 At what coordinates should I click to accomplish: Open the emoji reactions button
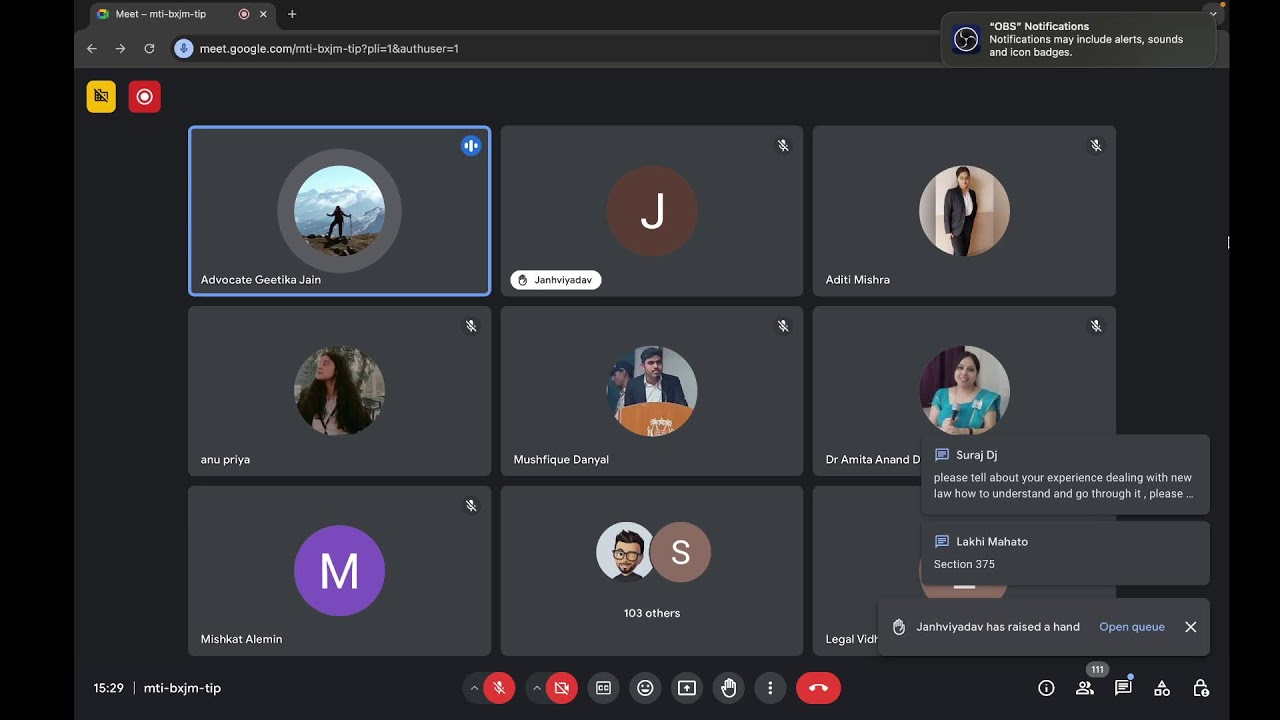point(645,688)
